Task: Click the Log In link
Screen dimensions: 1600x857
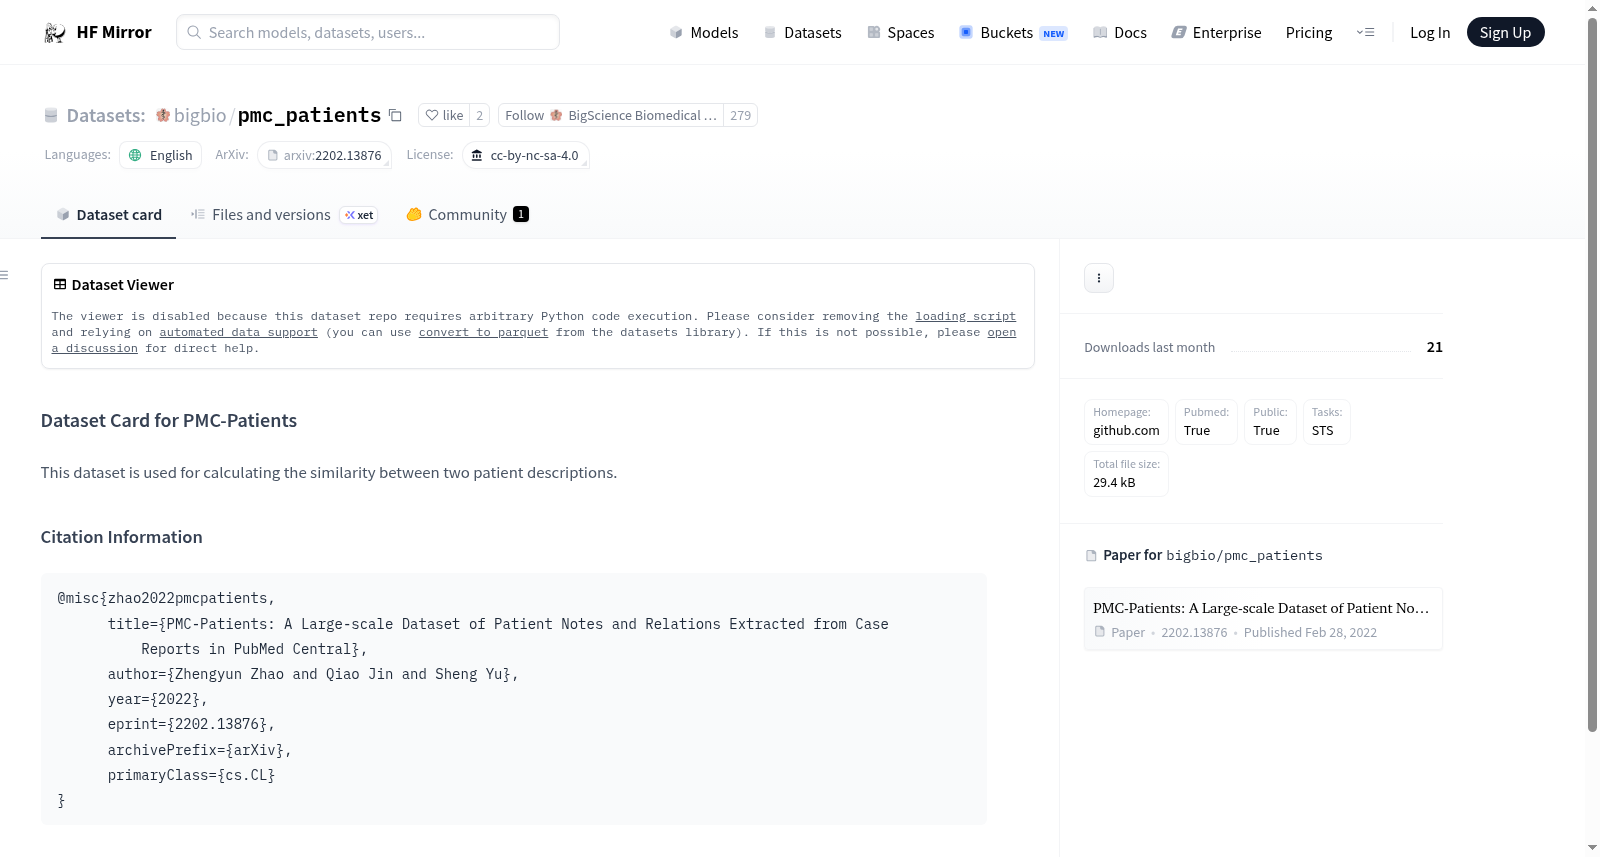Action: coord(1430,33)
